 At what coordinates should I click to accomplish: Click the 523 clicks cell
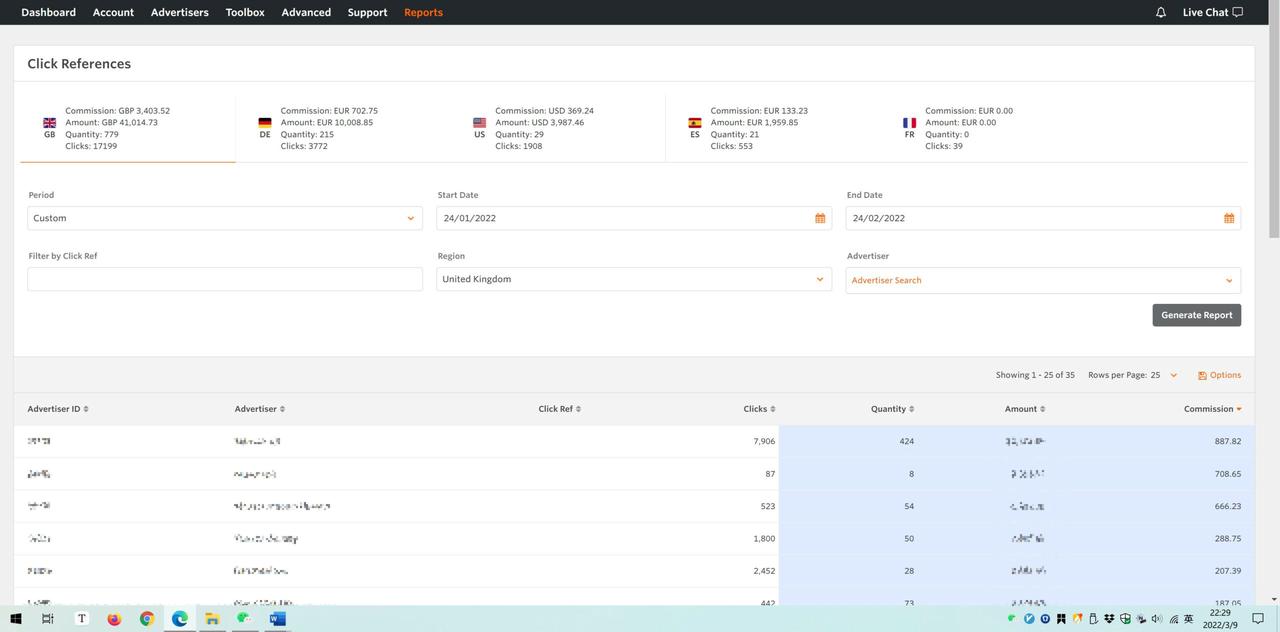point(768,506)
